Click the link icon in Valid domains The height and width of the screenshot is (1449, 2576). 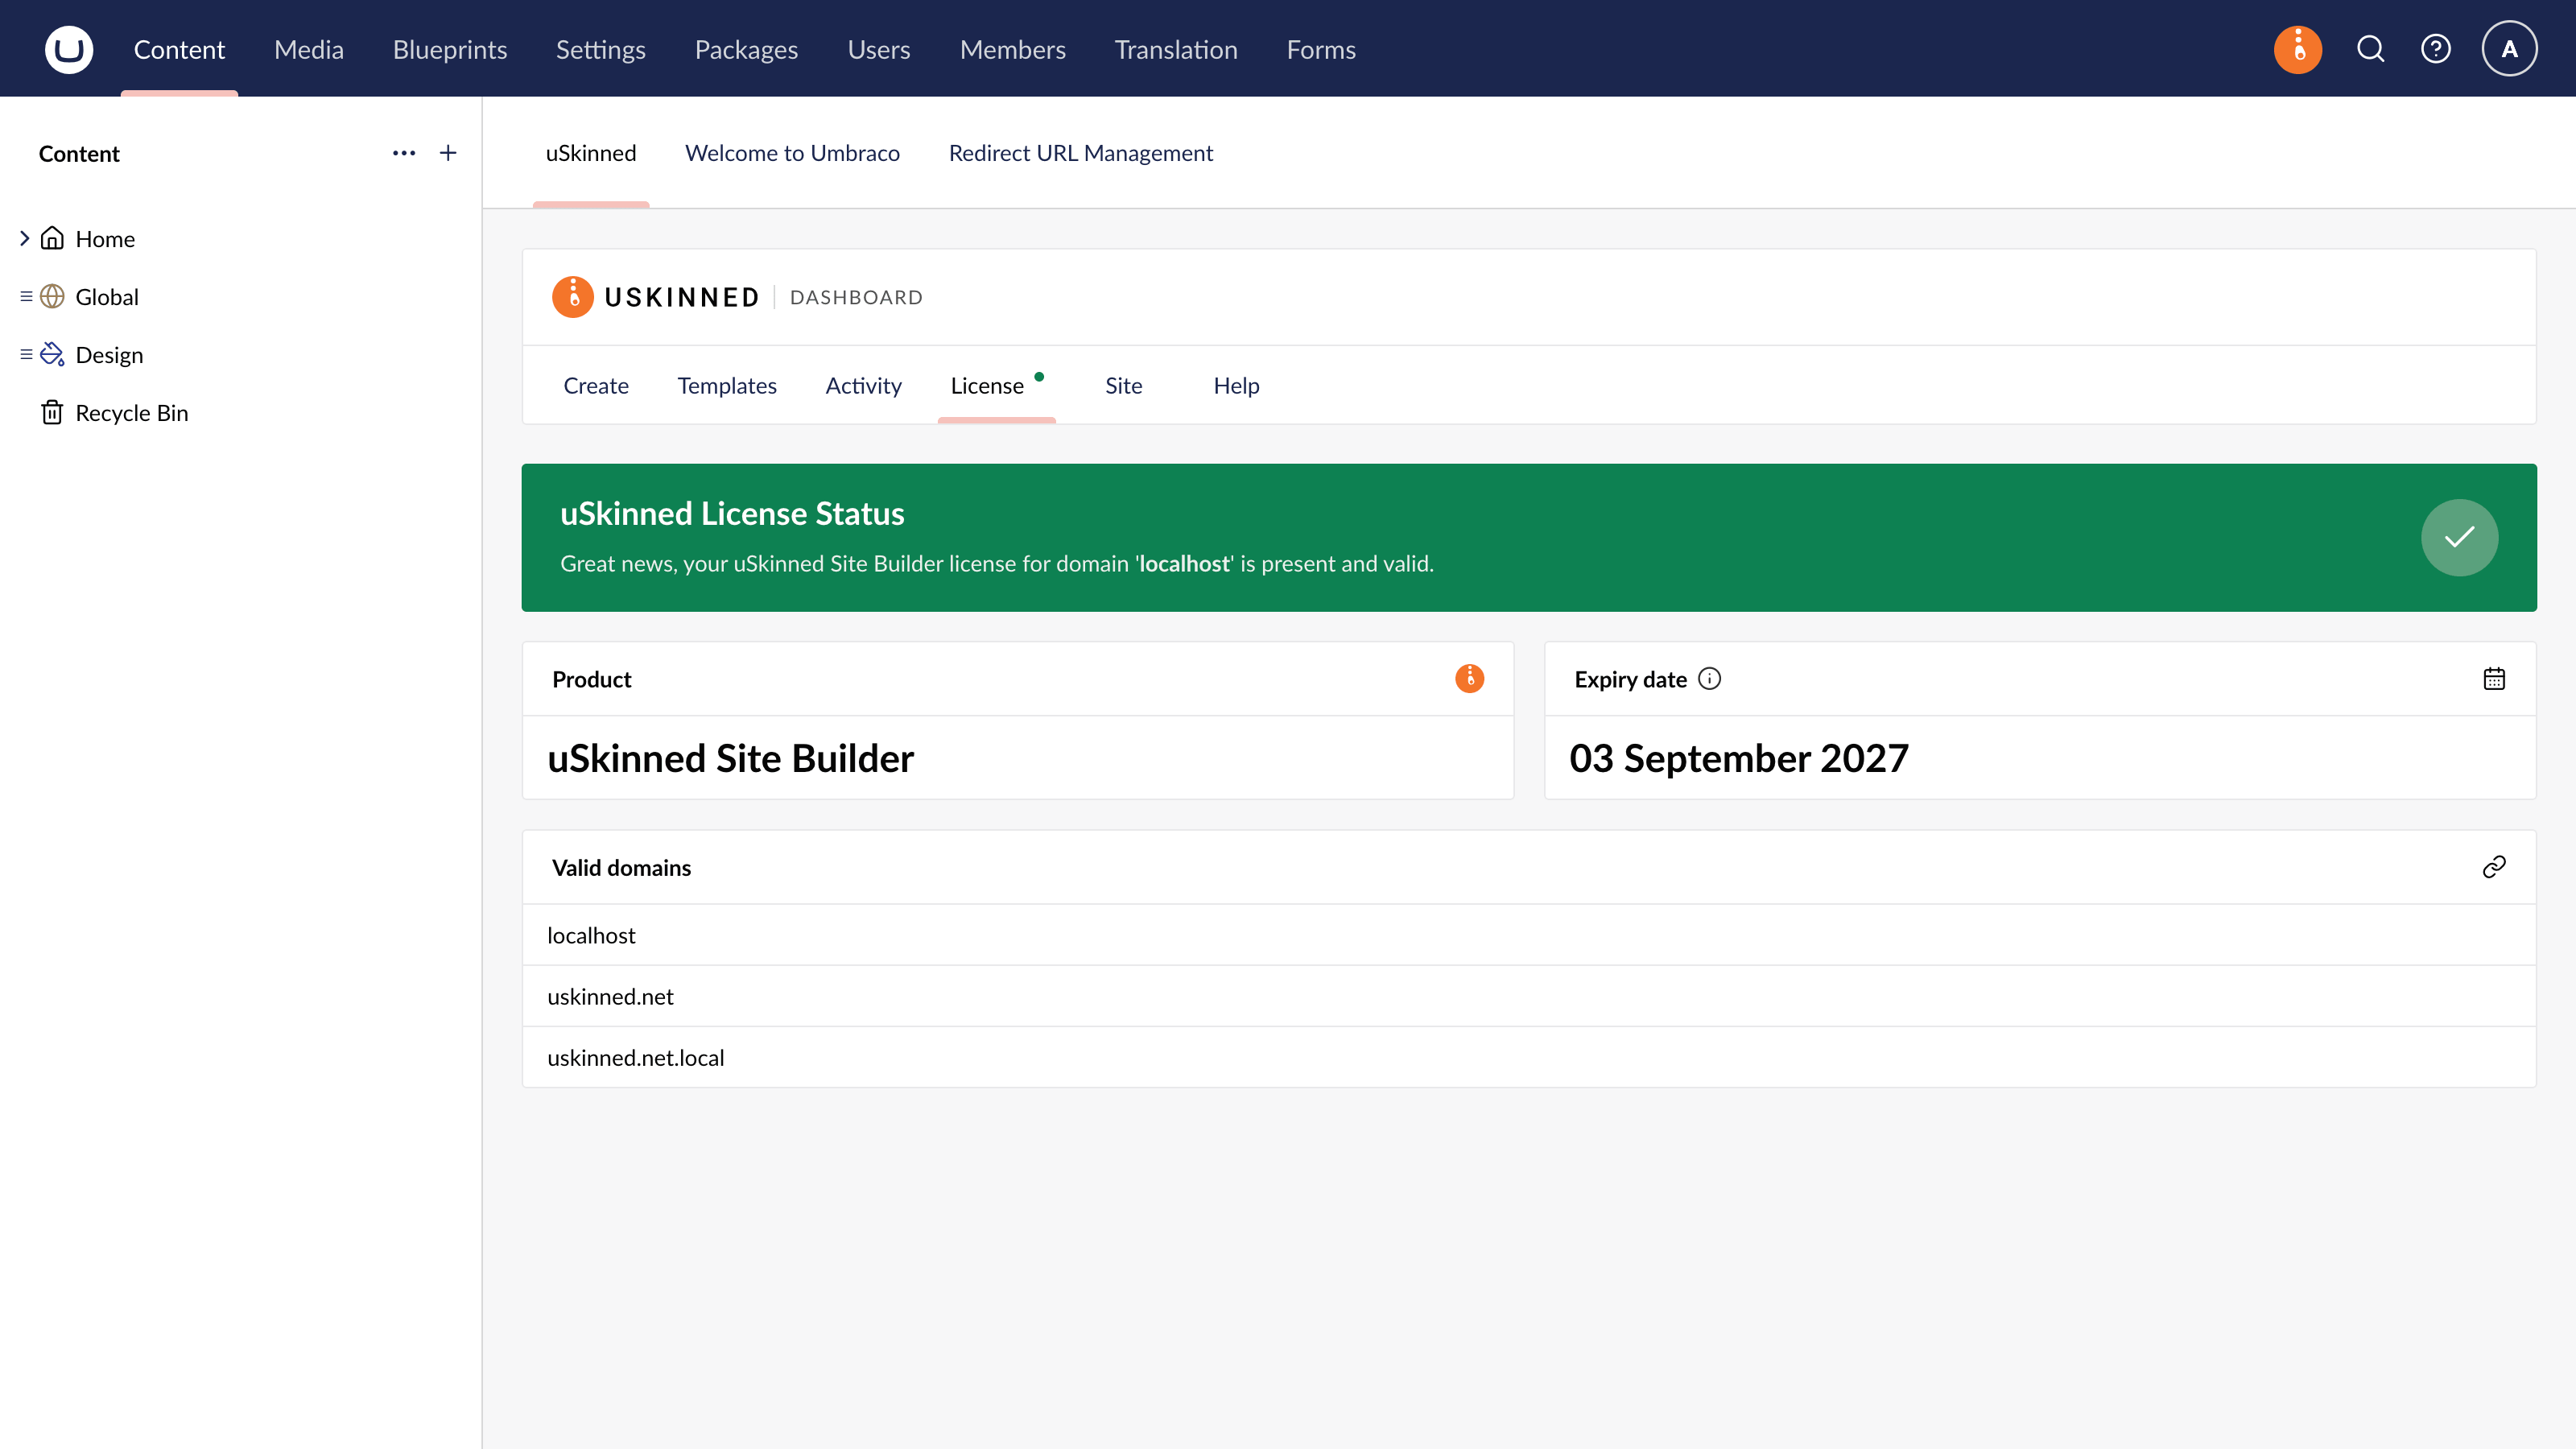[x=2494, y=867]
